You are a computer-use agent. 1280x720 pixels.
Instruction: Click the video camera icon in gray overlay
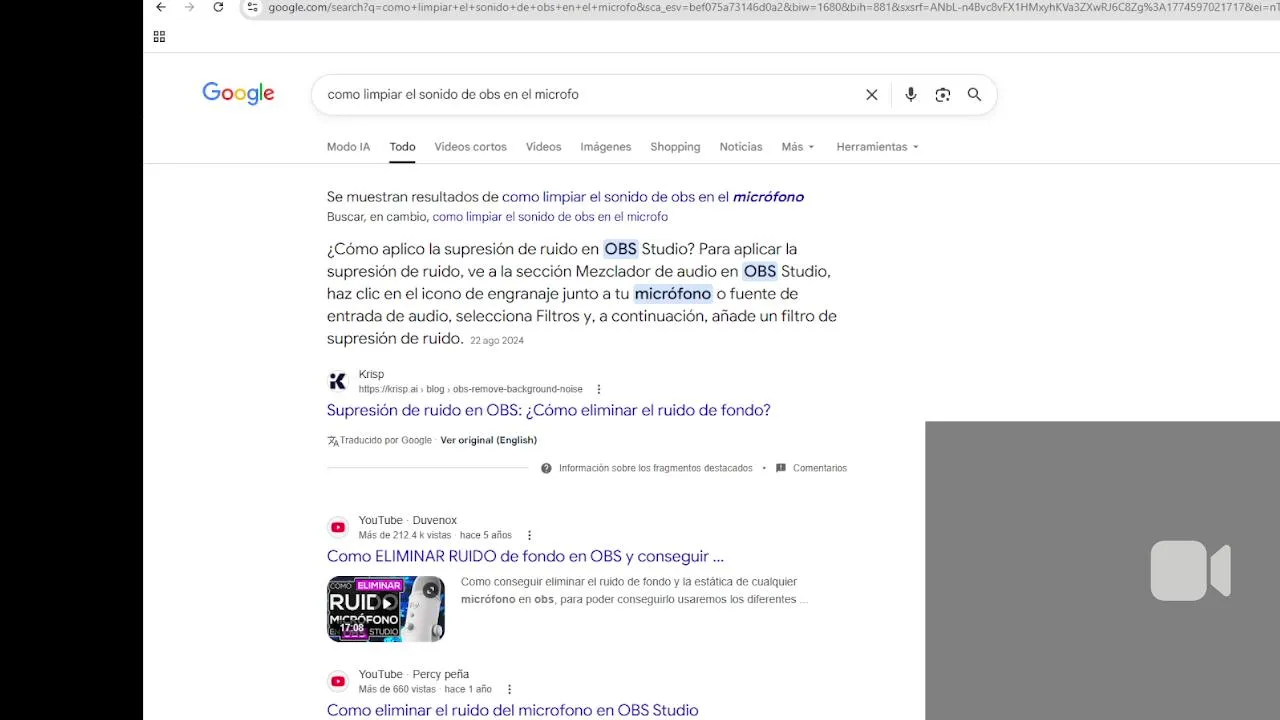(1190, 571)
